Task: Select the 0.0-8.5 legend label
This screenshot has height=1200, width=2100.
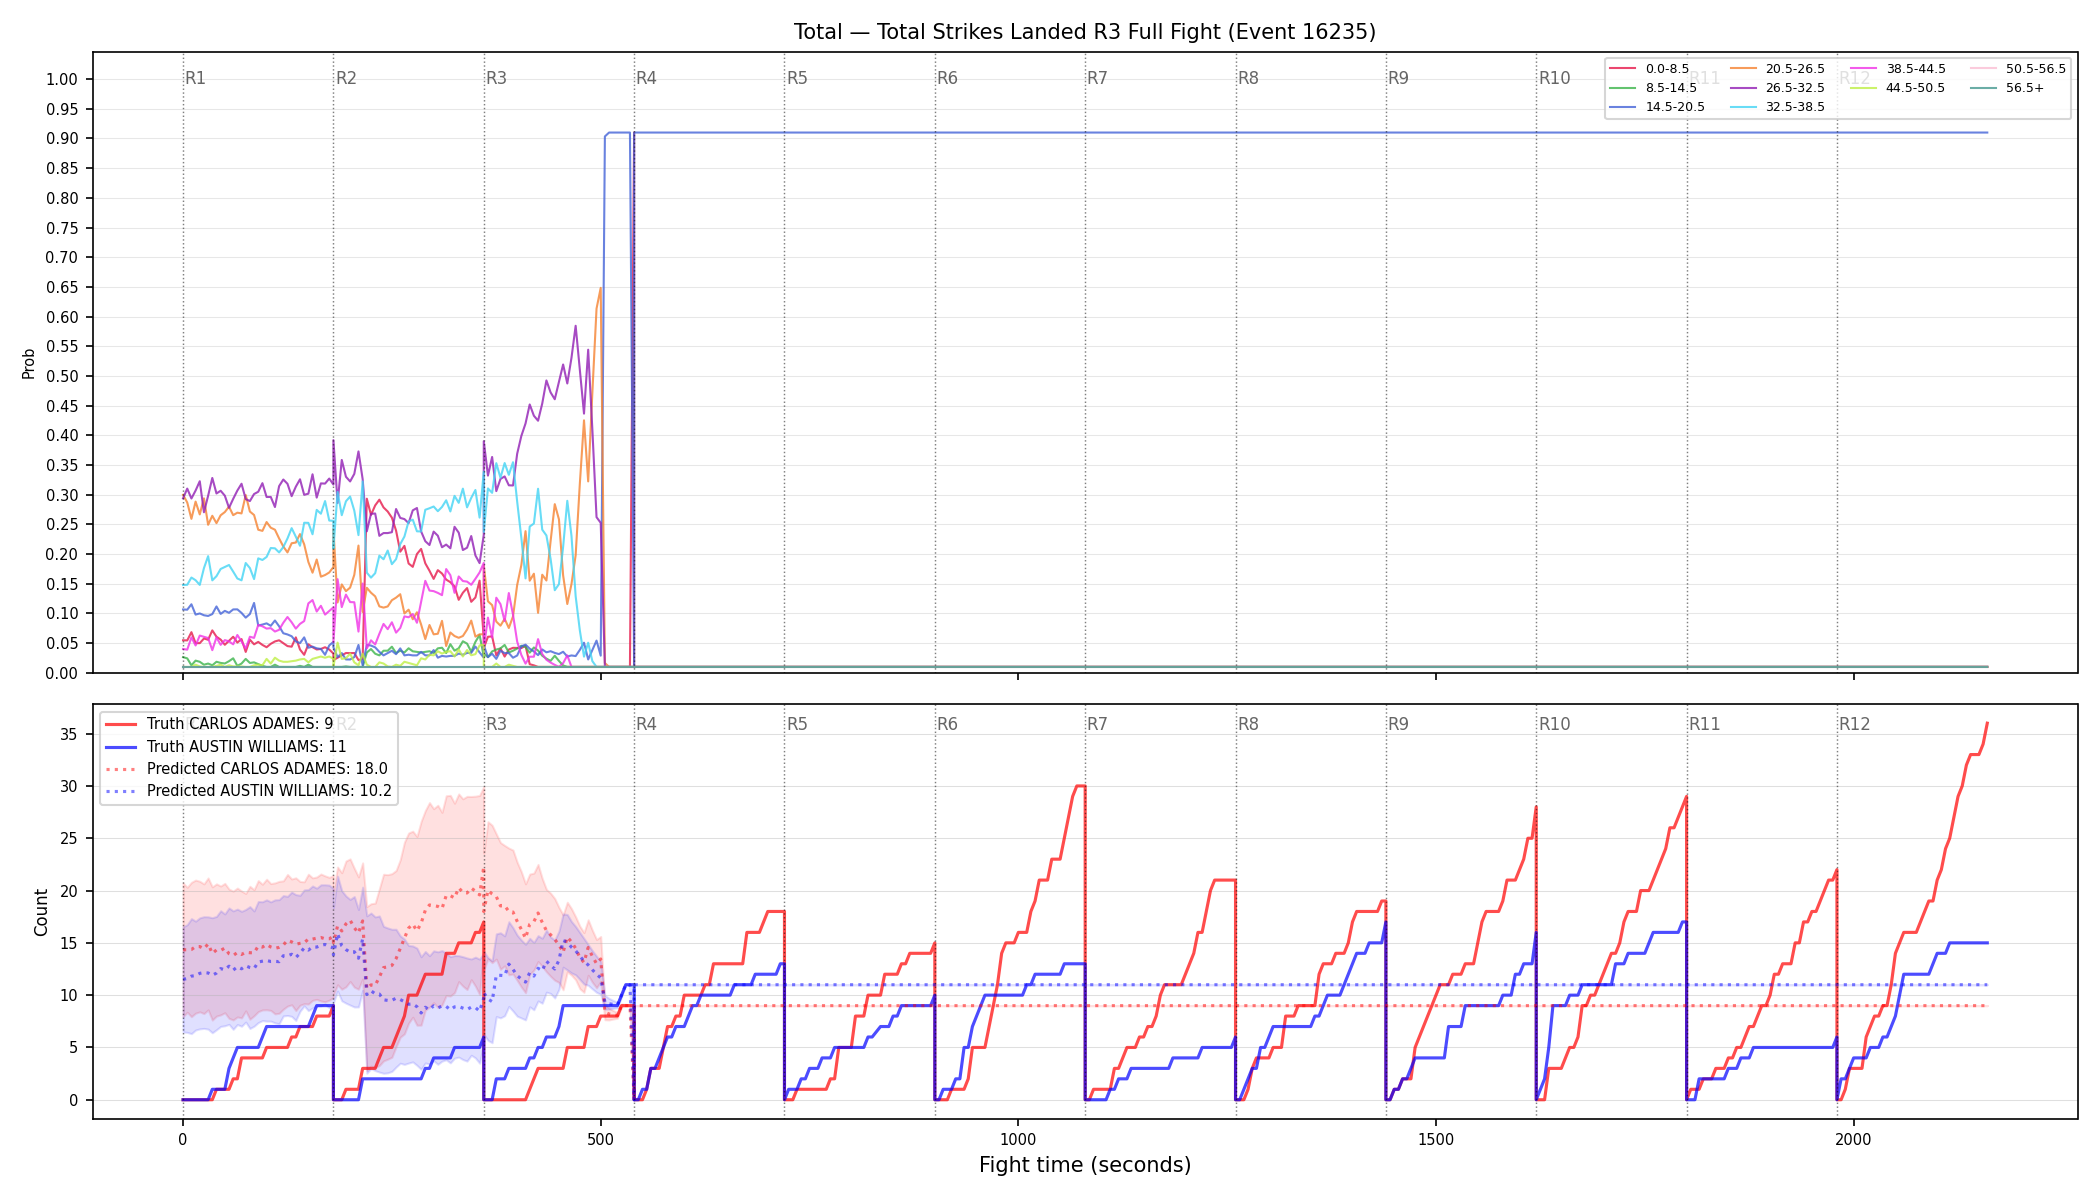Action: click(x=1667, y=69)
